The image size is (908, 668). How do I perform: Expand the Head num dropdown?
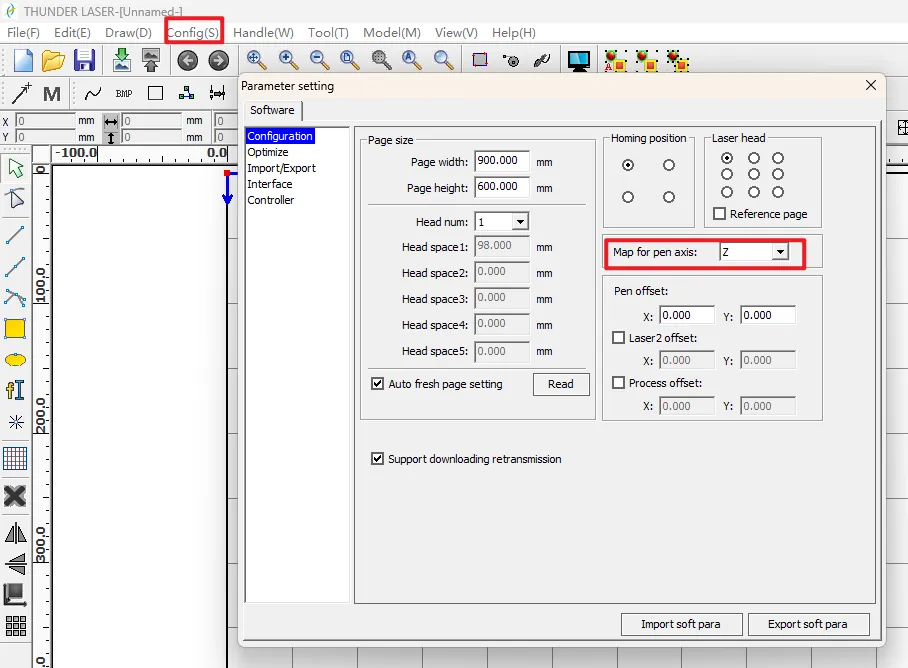(x=520, y=222)
